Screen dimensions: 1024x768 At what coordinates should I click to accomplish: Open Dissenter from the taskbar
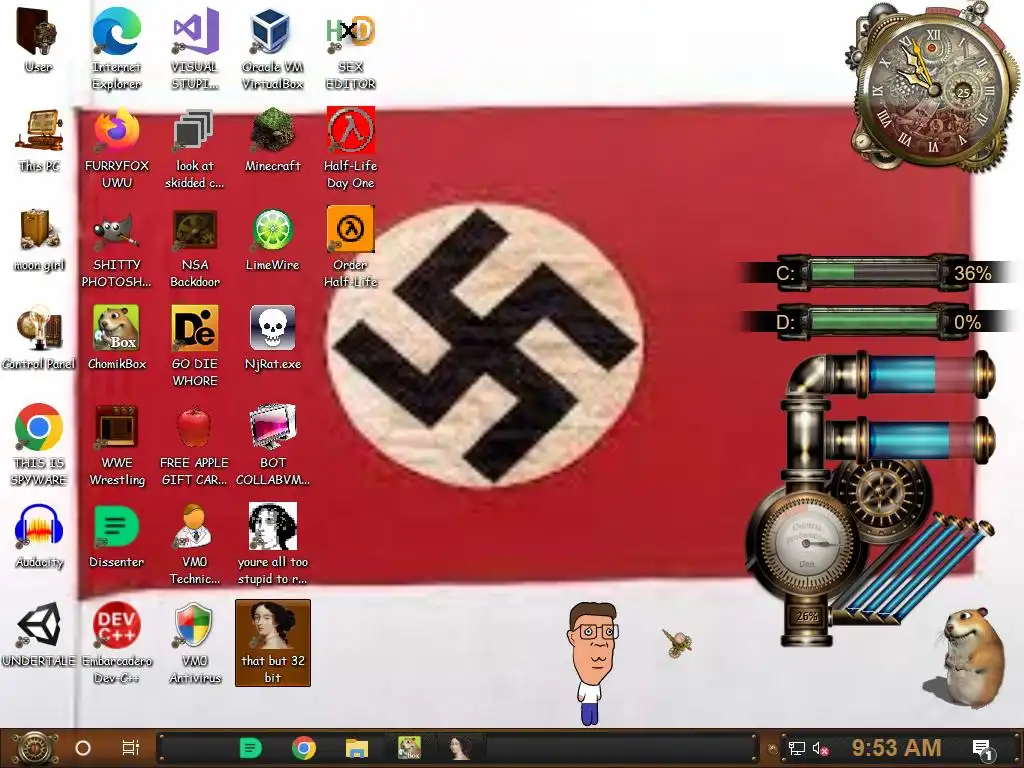pyautogui.click(x=251, y=748)
